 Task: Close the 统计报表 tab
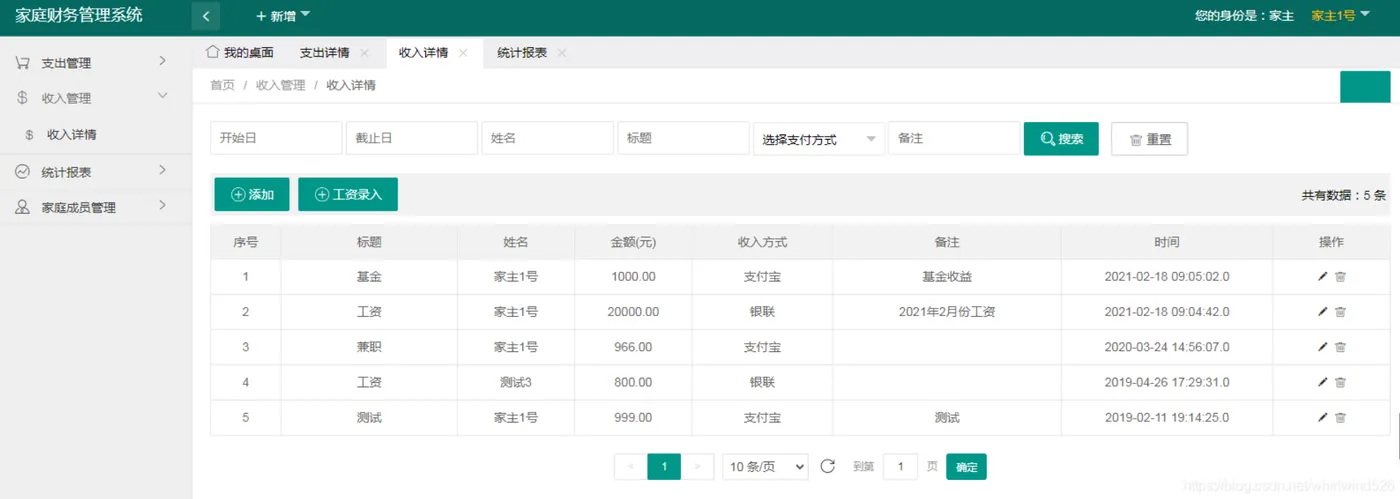562,53
